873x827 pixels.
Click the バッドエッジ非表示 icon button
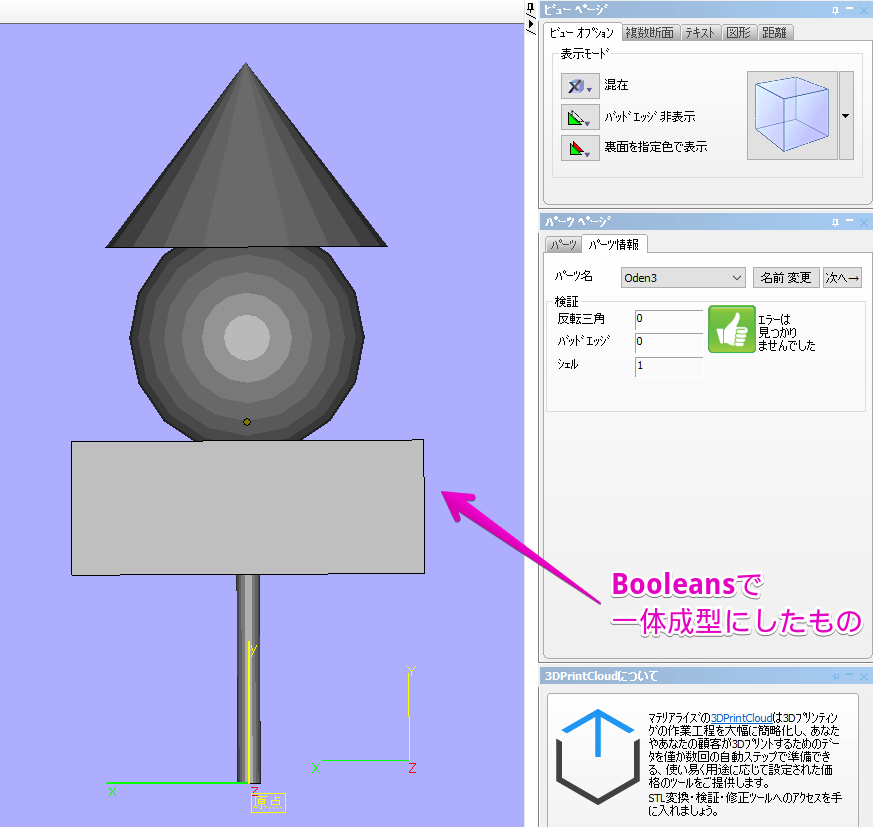click(580, 117)
